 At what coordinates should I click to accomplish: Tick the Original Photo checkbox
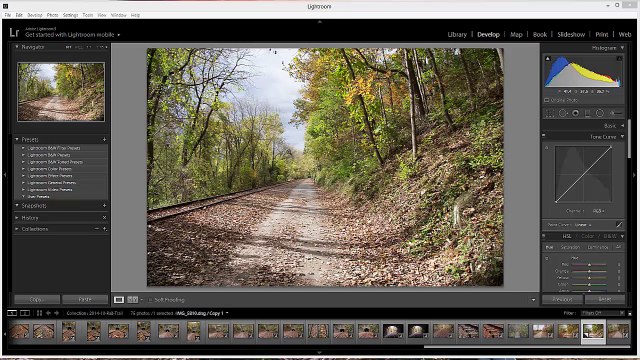[547, 100]
